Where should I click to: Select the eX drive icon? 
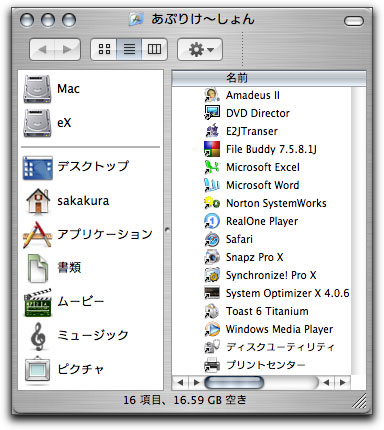click(37, 123)
